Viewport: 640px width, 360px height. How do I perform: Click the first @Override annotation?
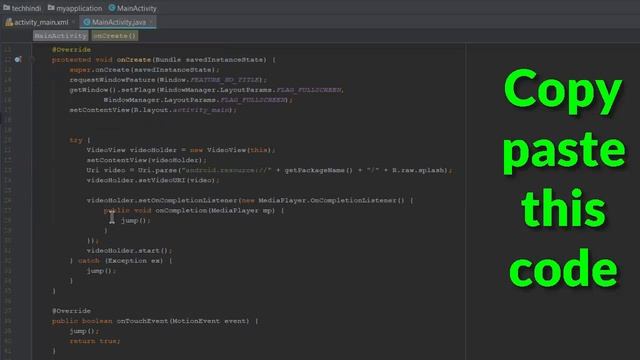tap(71, 50)
